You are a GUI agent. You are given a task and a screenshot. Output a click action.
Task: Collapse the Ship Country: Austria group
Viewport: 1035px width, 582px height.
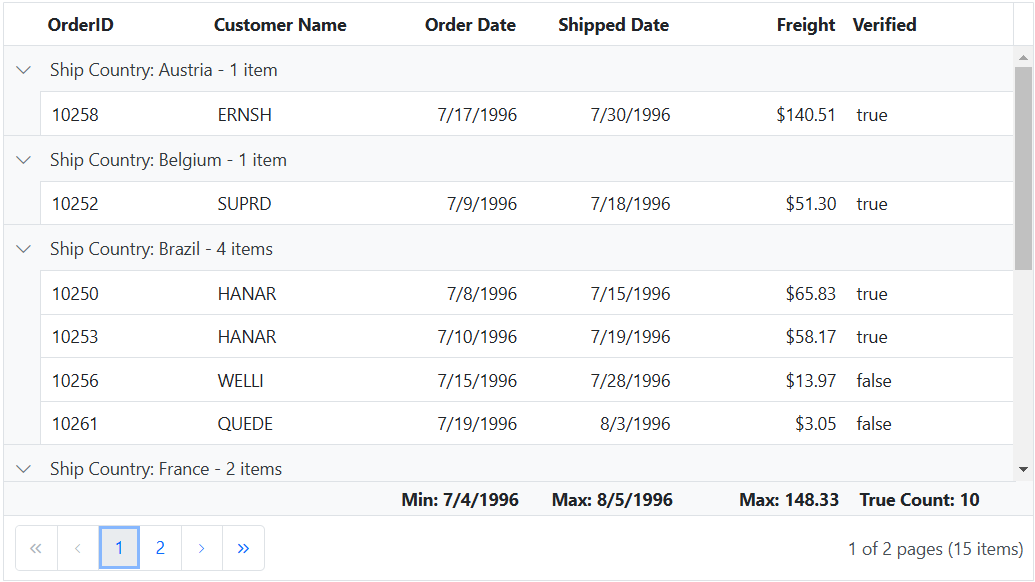point(24,70)
